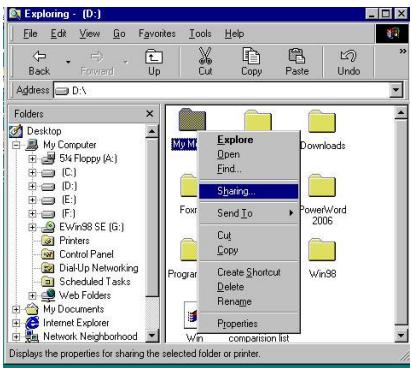Image resolution: width=412 pixels, height=368 pixels.
Task: Select the Dial-Up Networking icon
Action: [x=48, y=268]
